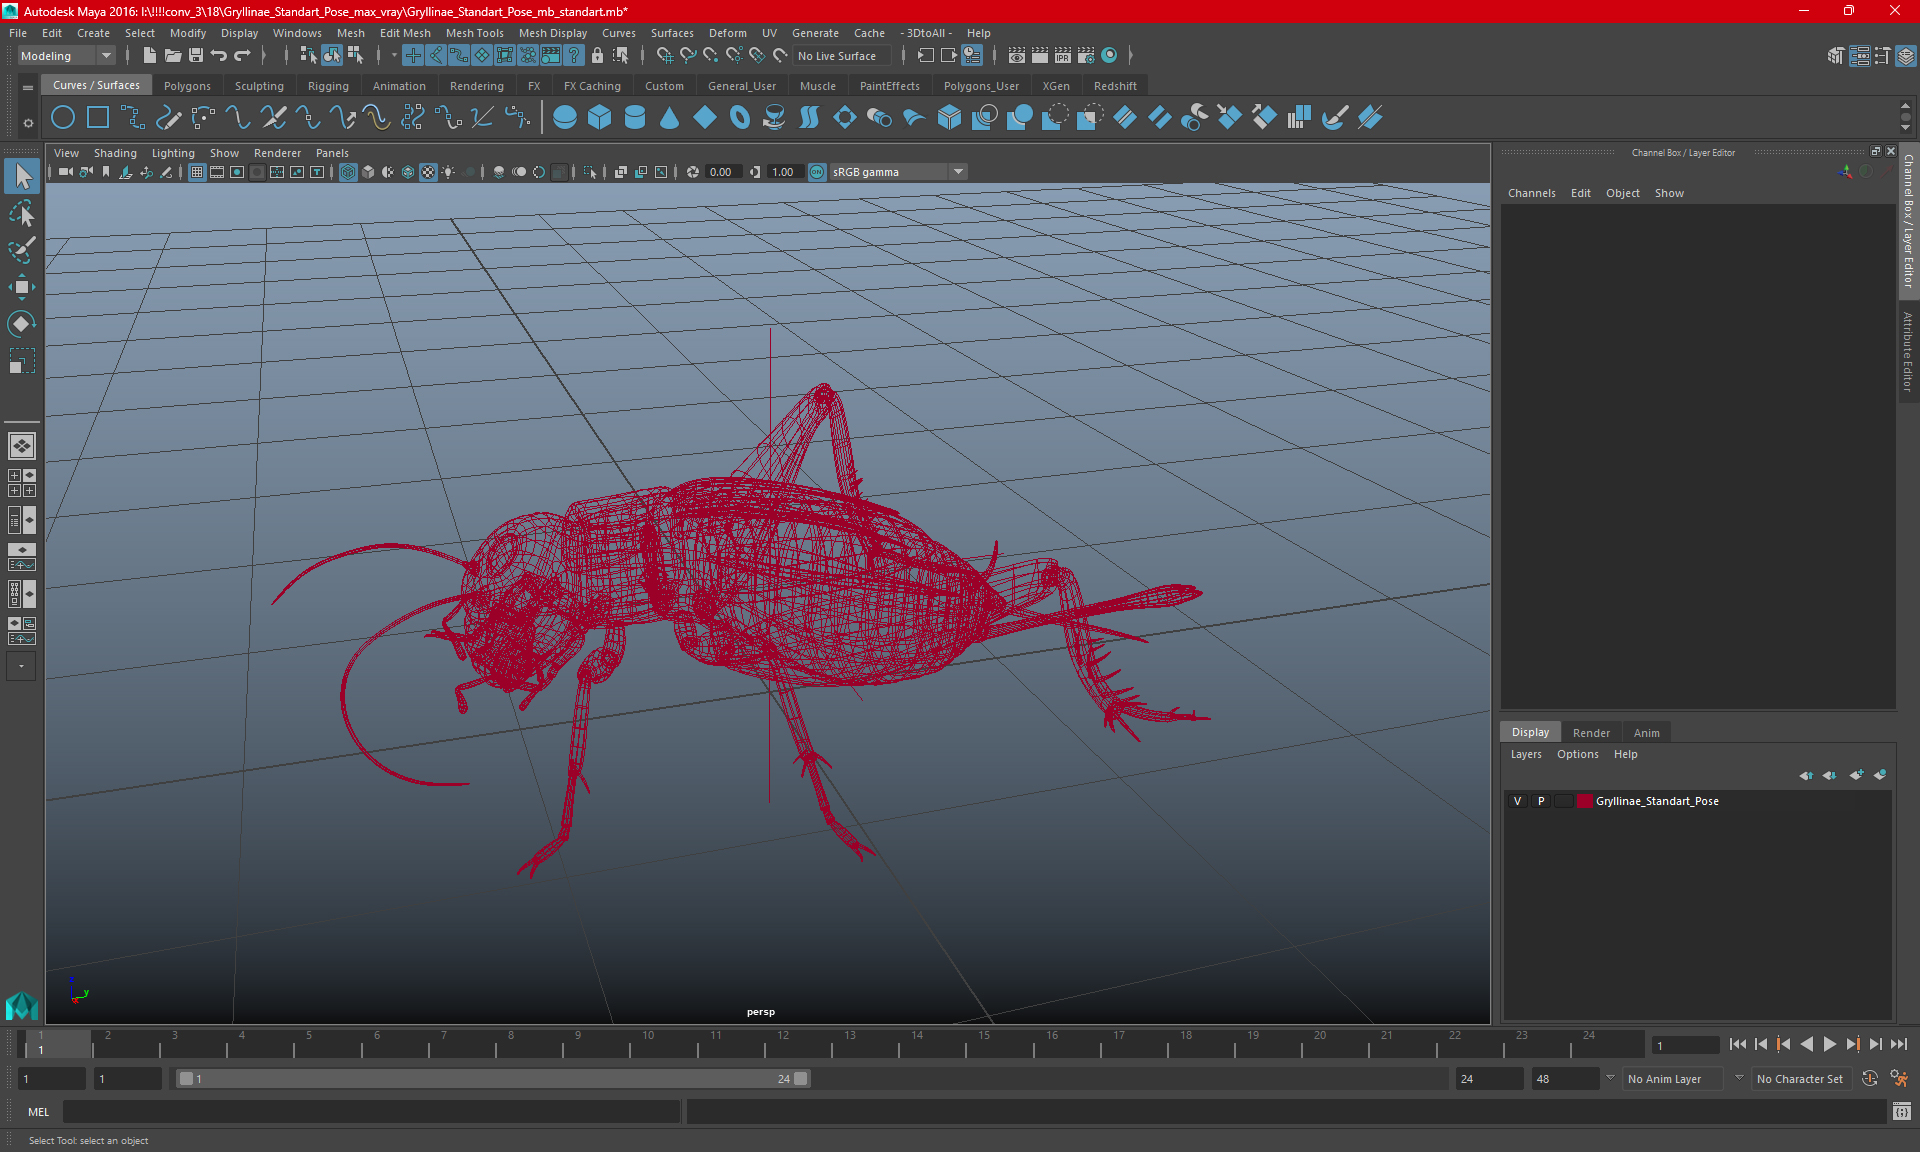1920x1152 pixels.
Task: Click the Open Scene folder icon
Action: (x=173, y=56)
